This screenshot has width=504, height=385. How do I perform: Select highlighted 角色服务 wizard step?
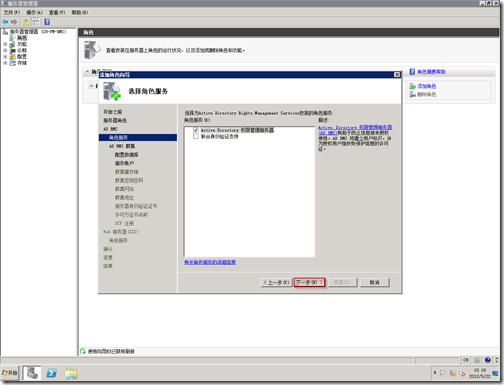tap(138, 137)
